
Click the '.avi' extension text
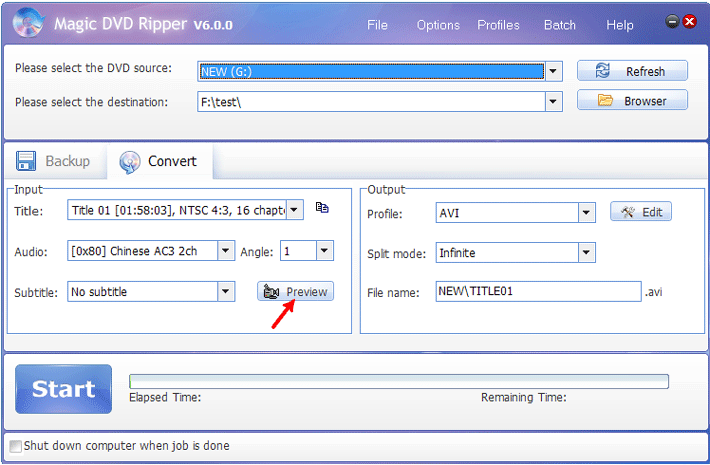(653, 292)
